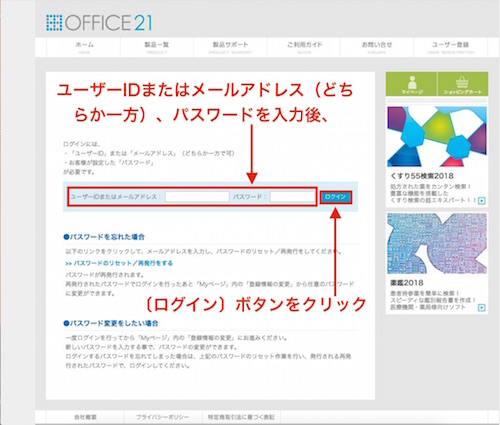
Task: Focus the ユーザーIDまたはメールアドレス field
Action: [x=197, y=197]
